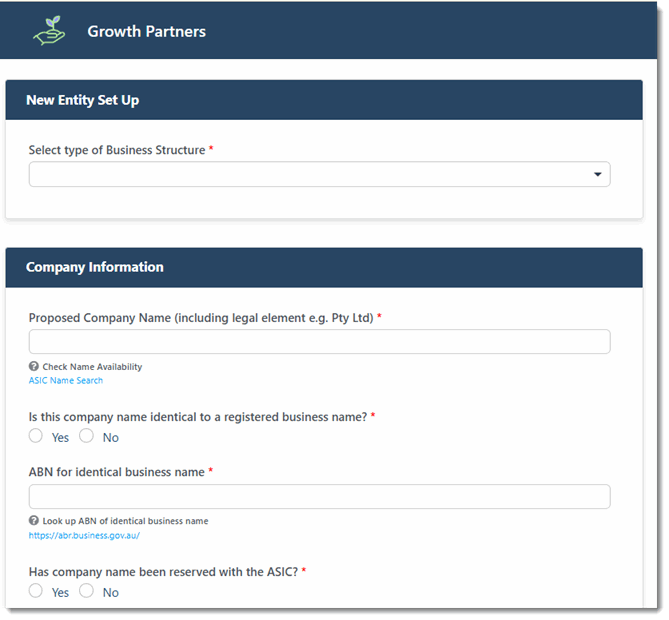Click the Check Name Availability hint text

(92, 367)
